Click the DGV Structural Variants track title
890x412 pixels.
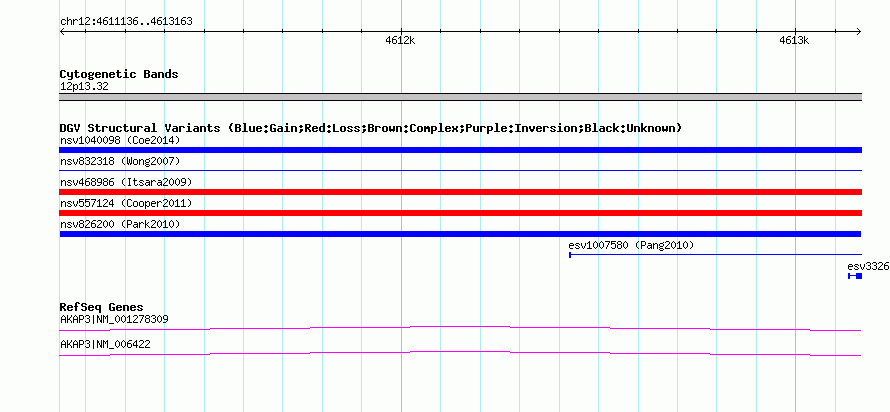[371, 128]
